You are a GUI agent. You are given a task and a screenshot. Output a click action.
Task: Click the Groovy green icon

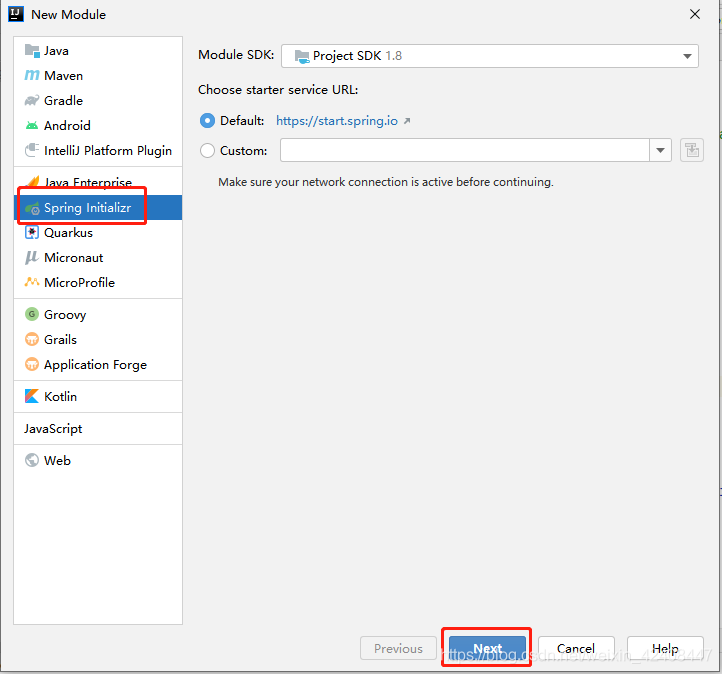[32, 315]
